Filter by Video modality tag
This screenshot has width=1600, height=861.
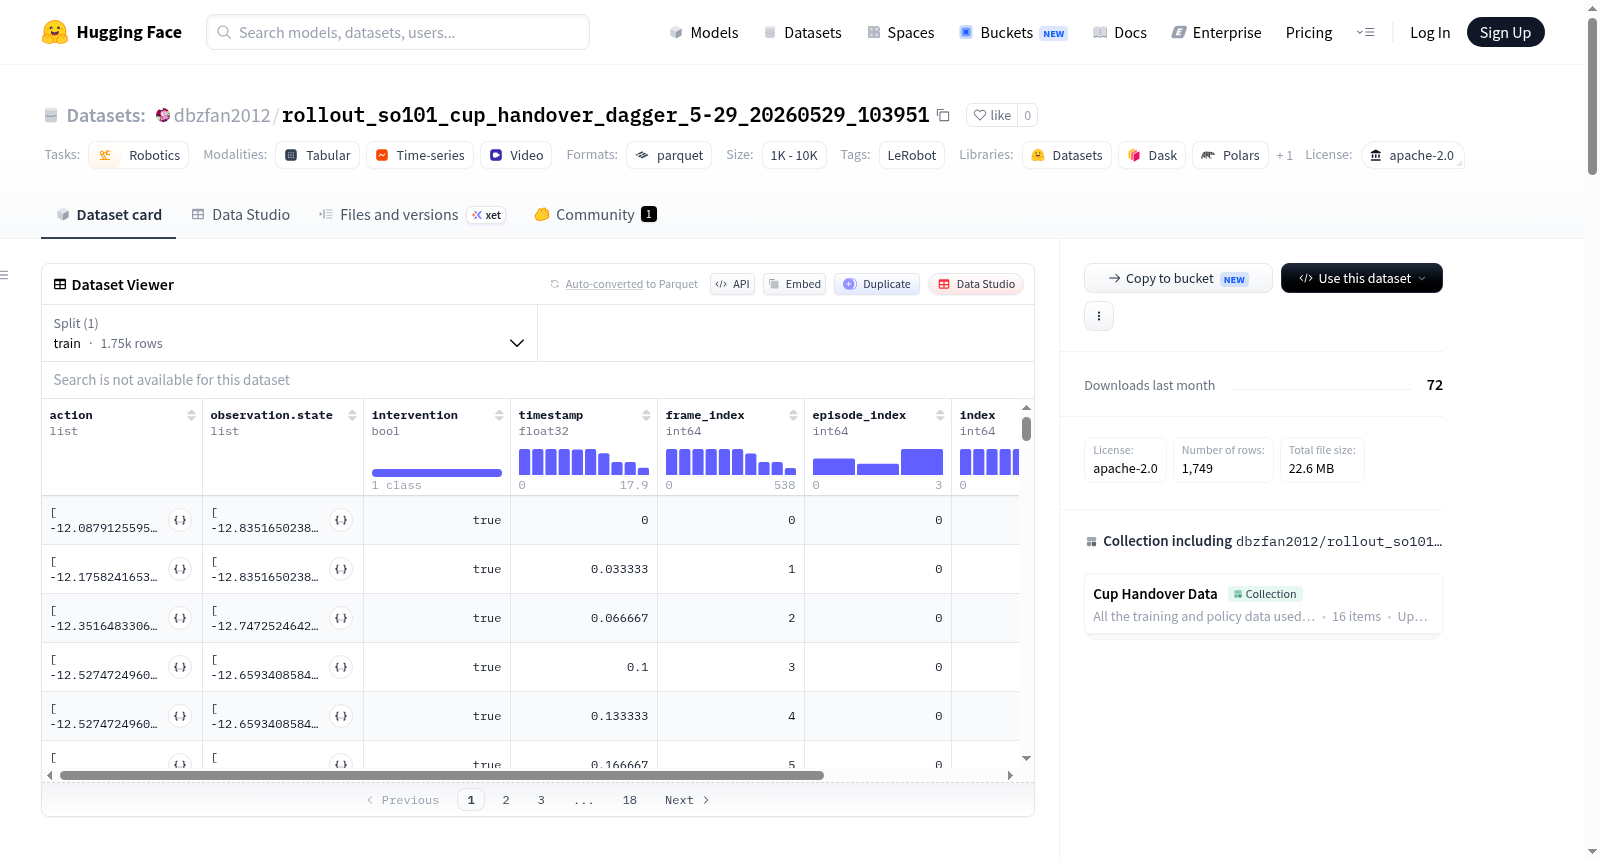click(516, 155)
